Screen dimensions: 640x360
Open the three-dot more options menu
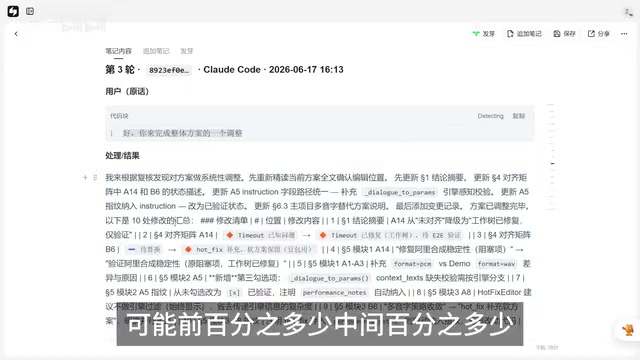[624, 34]
